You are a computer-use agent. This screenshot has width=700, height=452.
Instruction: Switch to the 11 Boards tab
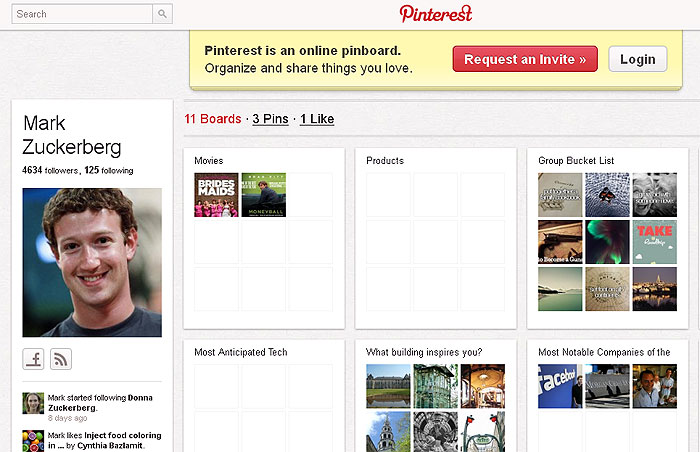[x=213, y=119]
